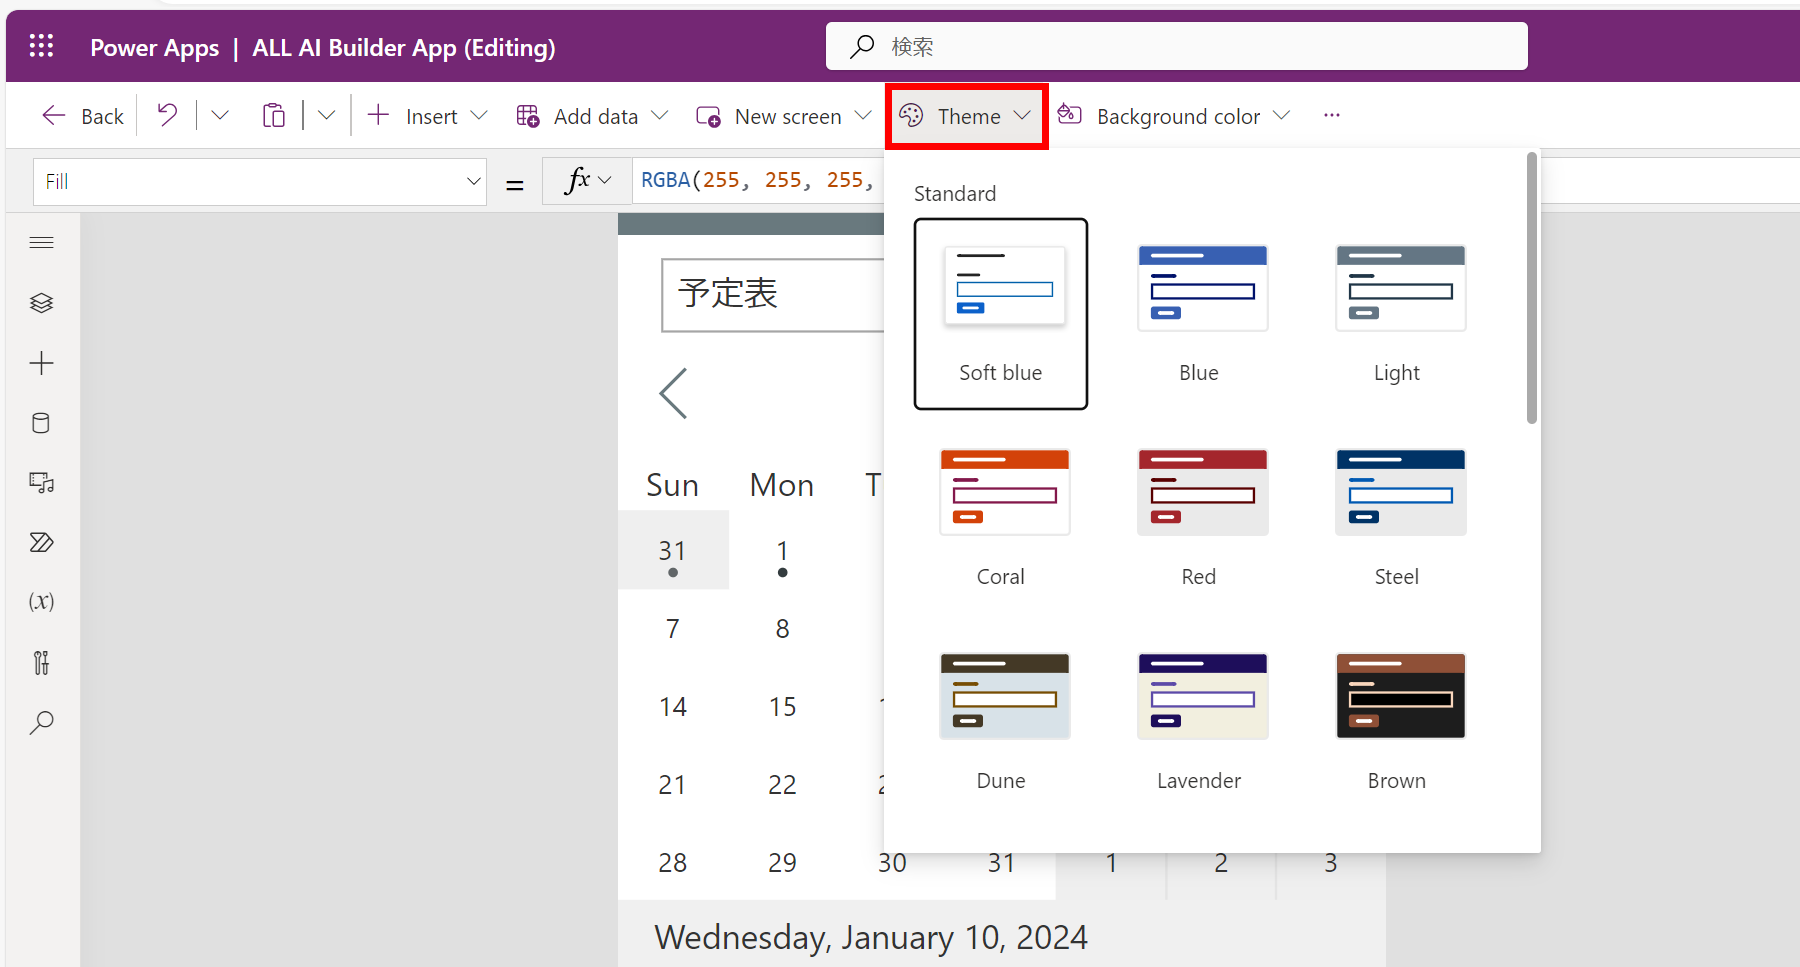Click the Power Apps title link
This screenshot has width=1800, height=967.
click(x=154, y=47)
